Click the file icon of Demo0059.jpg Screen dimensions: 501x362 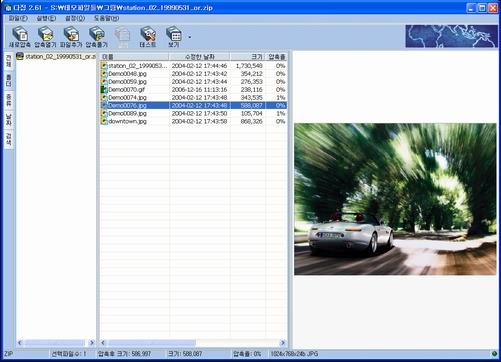tap(104, 82)
